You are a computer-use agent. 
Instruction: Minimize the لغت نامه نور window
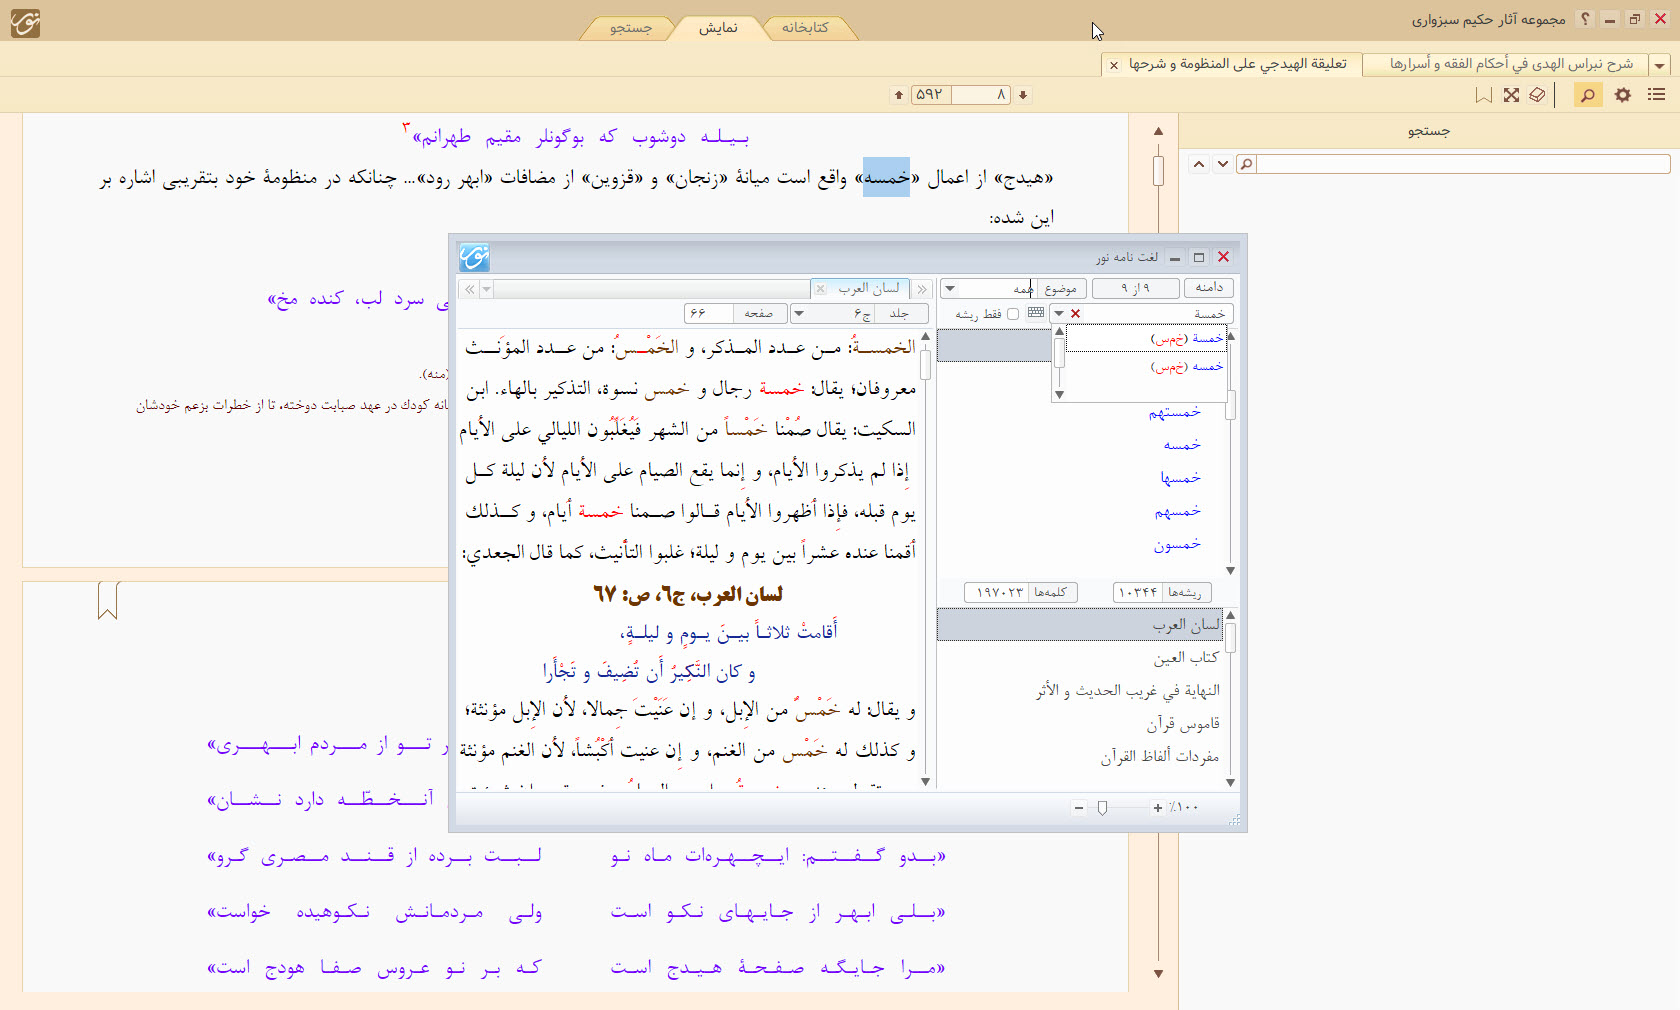tap(1175, 257)
